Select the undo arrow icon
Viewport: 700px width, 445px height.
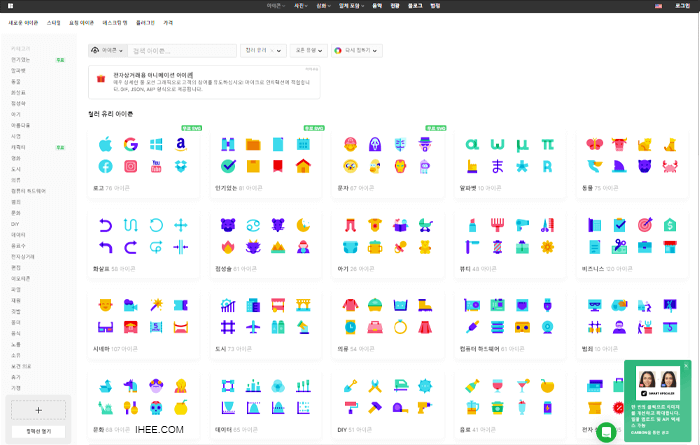(x=105, y=225)
